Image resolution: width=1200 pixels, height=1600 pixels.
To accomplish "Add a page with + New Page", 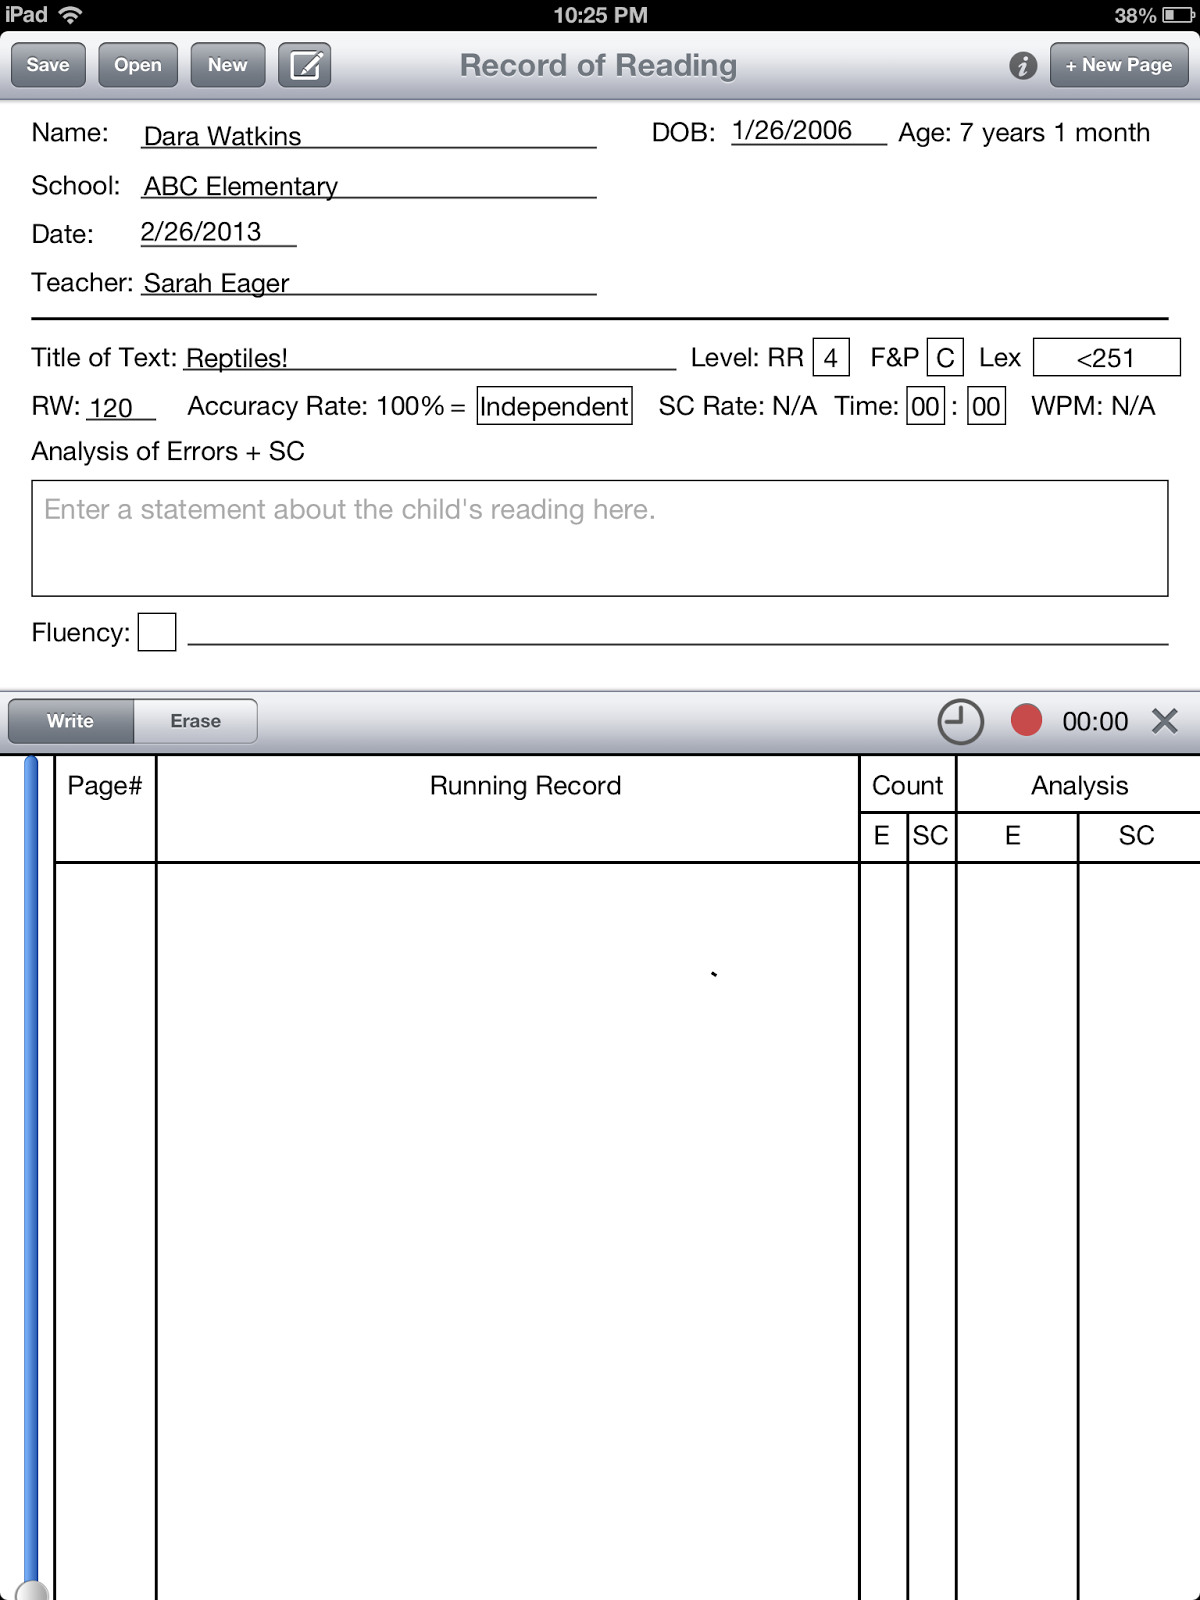I will [x=1119, y=65].
